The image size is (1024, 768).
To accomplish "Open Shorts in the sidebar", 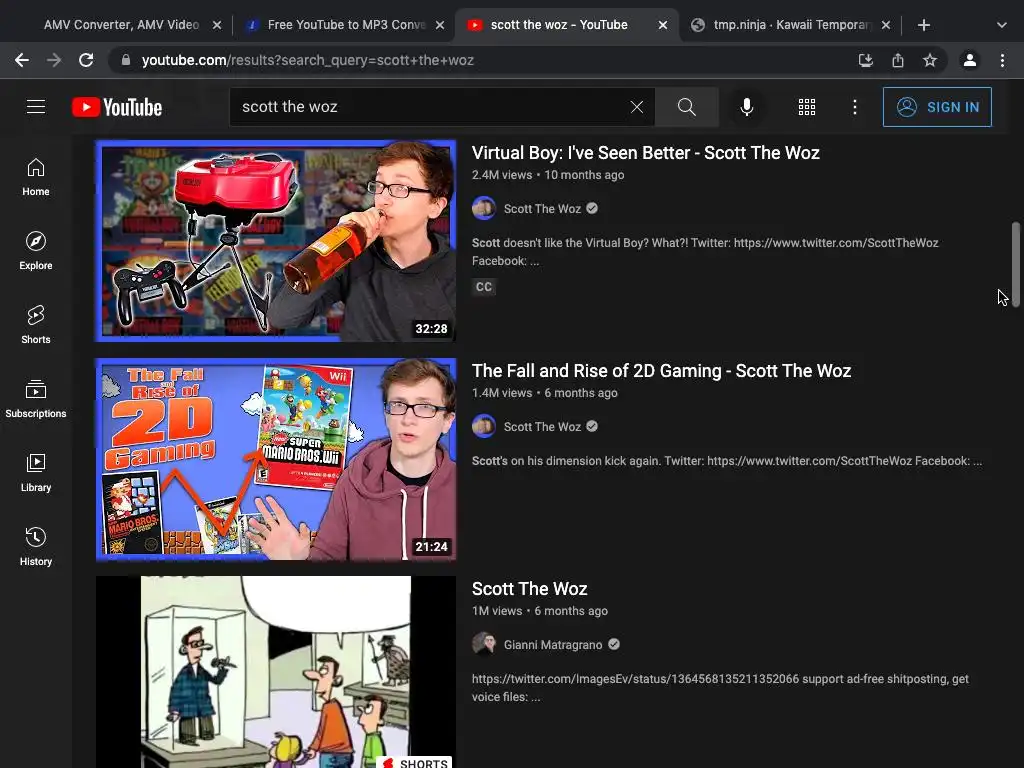I will pyautogui.click(x=36, y=325).
